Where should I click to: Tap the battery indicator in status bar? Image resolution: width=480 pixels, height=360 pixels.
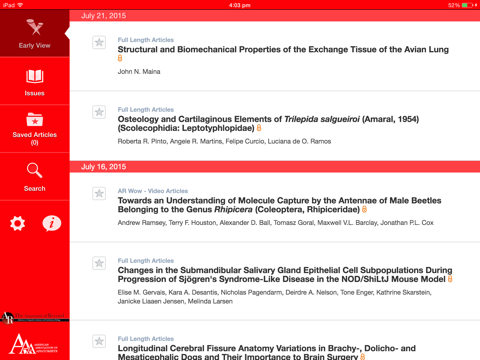tap(468, 5)
